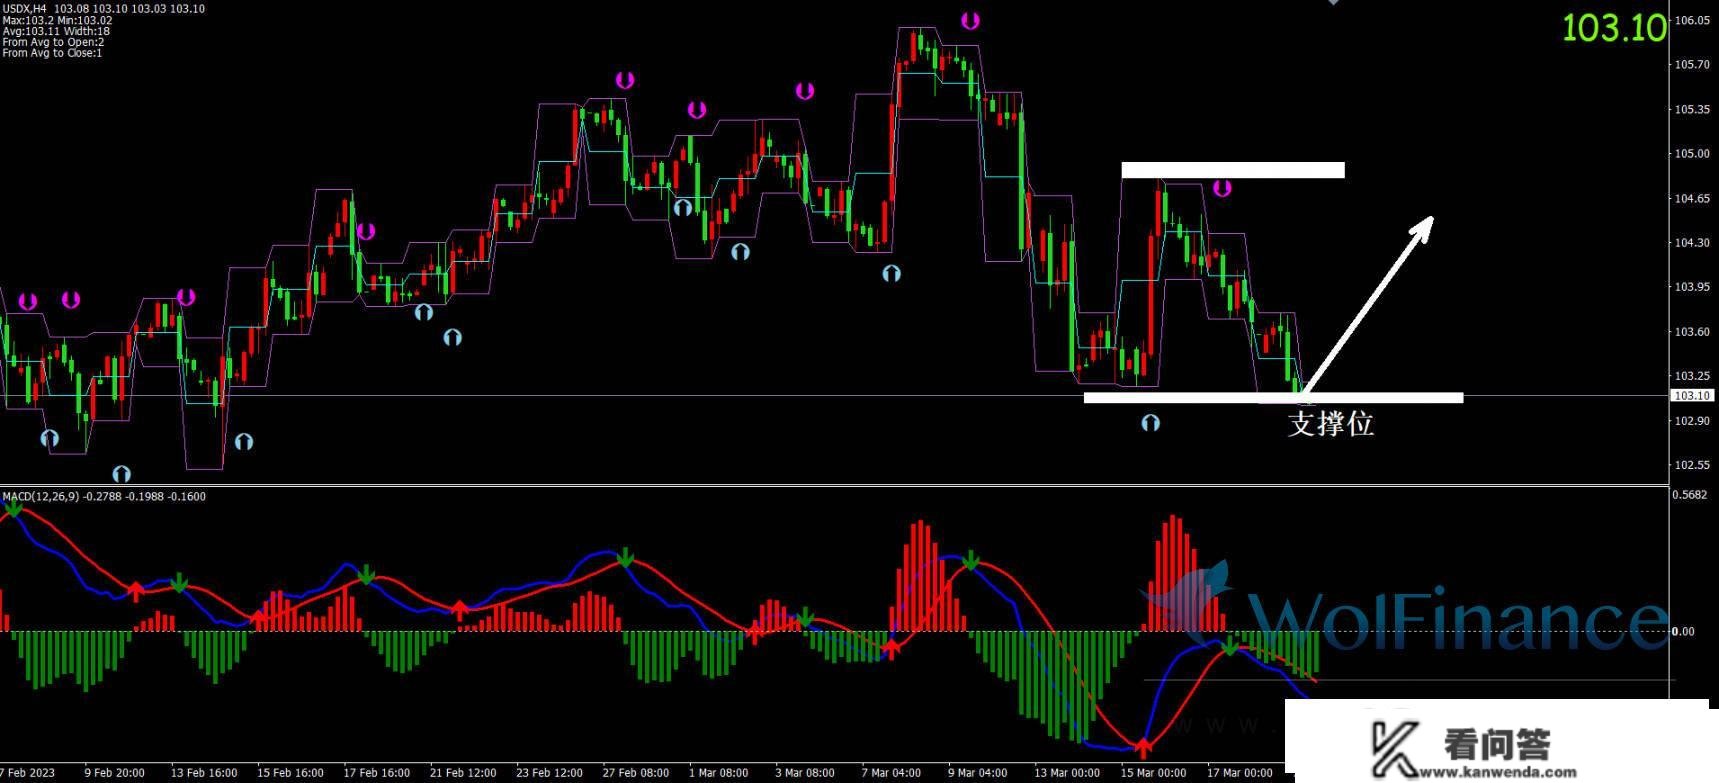
Task: Click the Avg:103.11 Width:18 info line
Action: [x=56, y=31]
